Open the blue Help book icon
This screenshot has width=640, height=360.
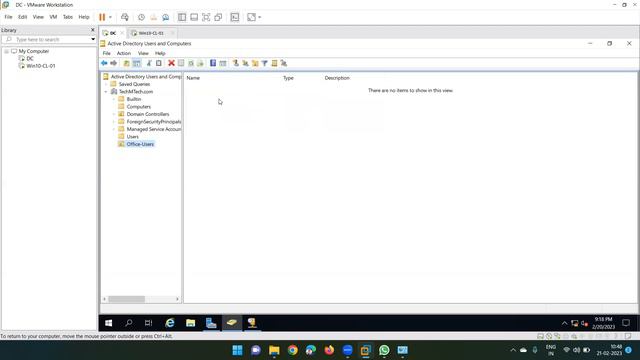pos(213,63)
